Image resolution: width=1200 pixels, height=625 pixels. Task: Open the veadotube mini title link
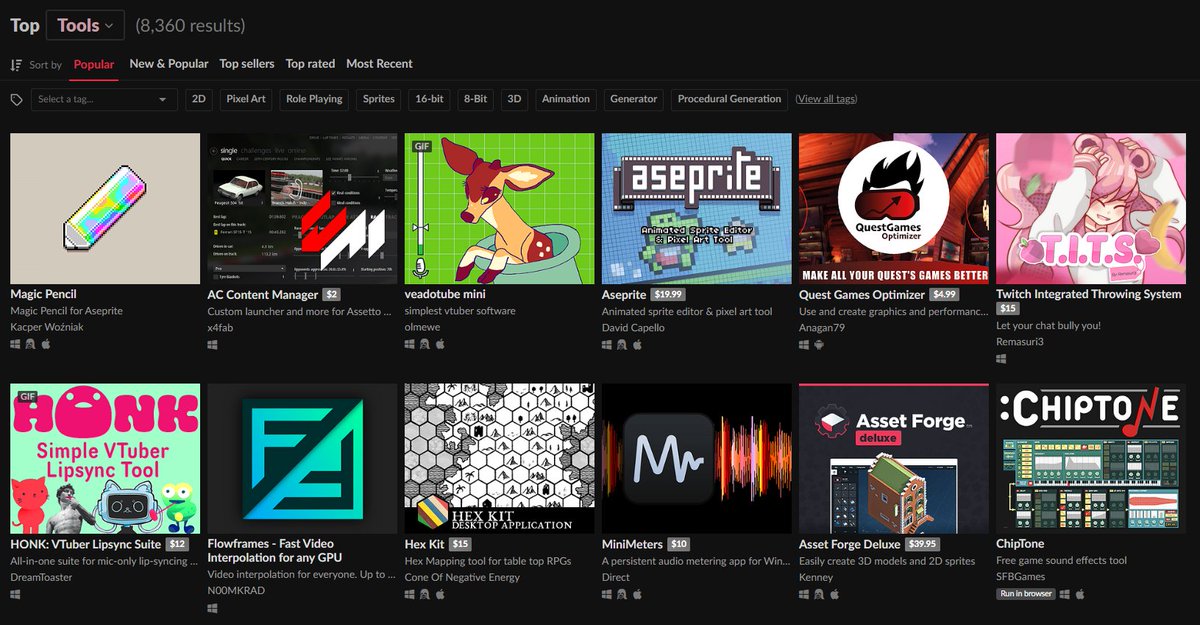coord(445,295)
